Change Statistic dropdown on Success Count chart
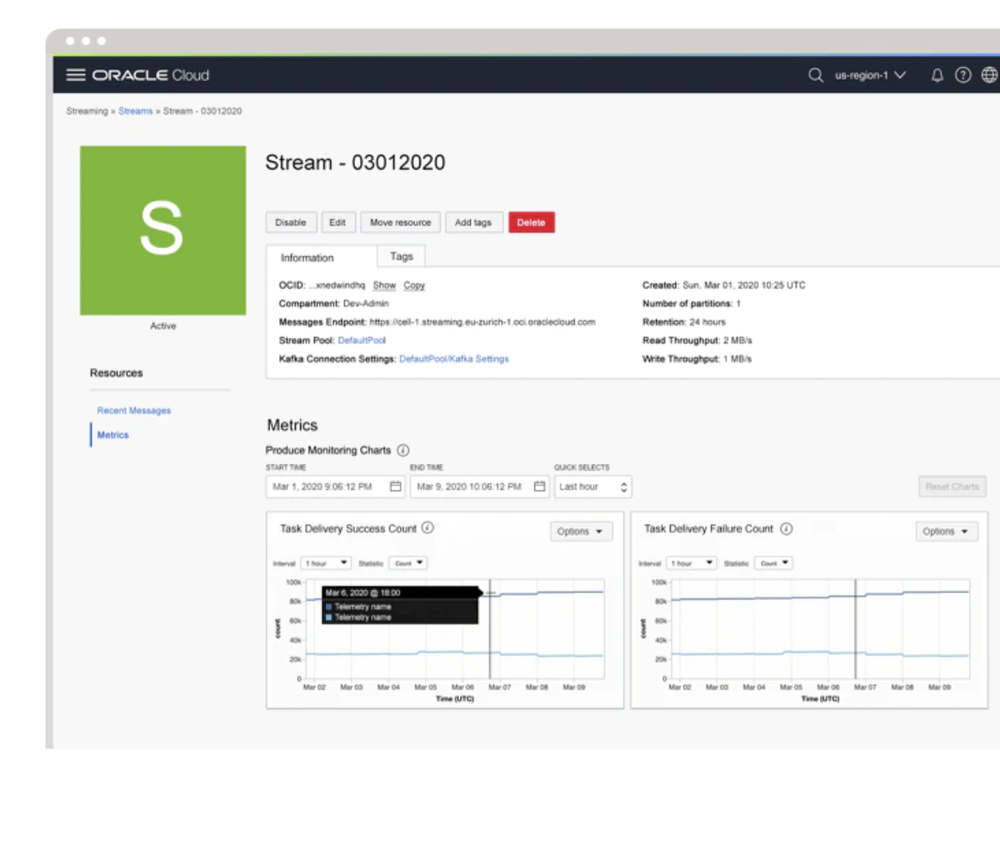 tap(408, 563)
